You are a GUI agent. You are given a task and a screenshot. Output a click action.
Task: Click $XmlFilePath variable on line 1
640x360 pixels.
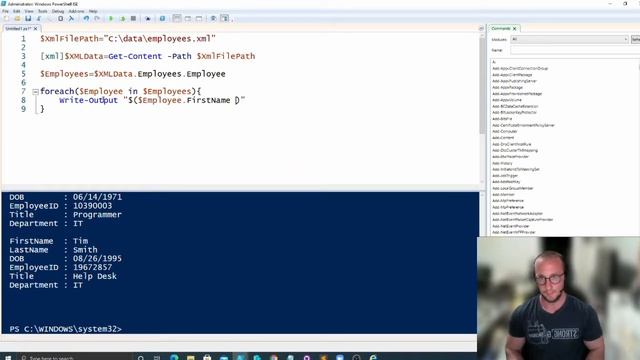click(x=69, y=39)
